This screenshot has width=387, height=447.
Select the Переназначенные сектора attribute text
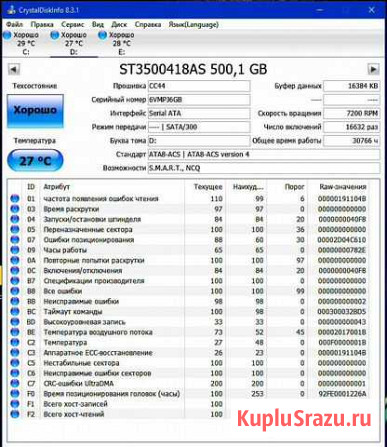[x=88, y=230]
